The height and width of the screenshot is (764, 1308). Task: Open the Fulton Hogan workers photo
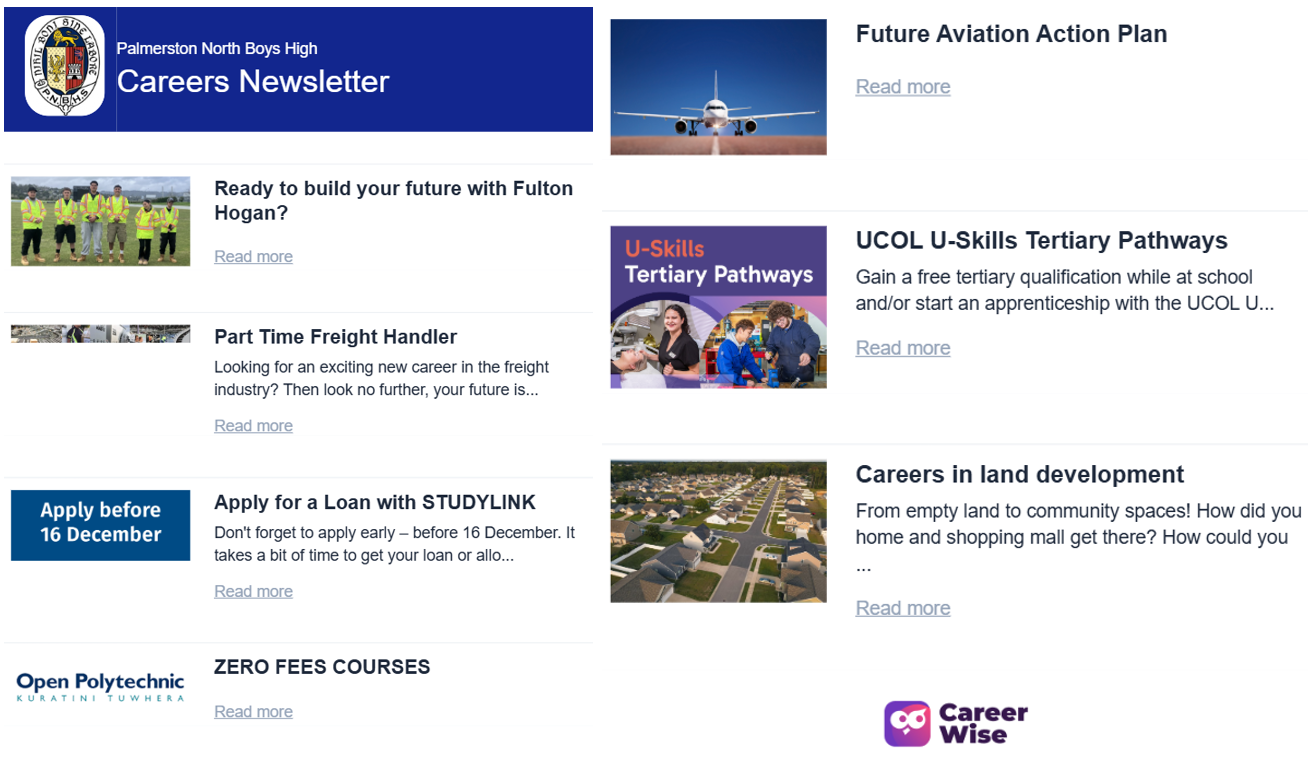100,221
